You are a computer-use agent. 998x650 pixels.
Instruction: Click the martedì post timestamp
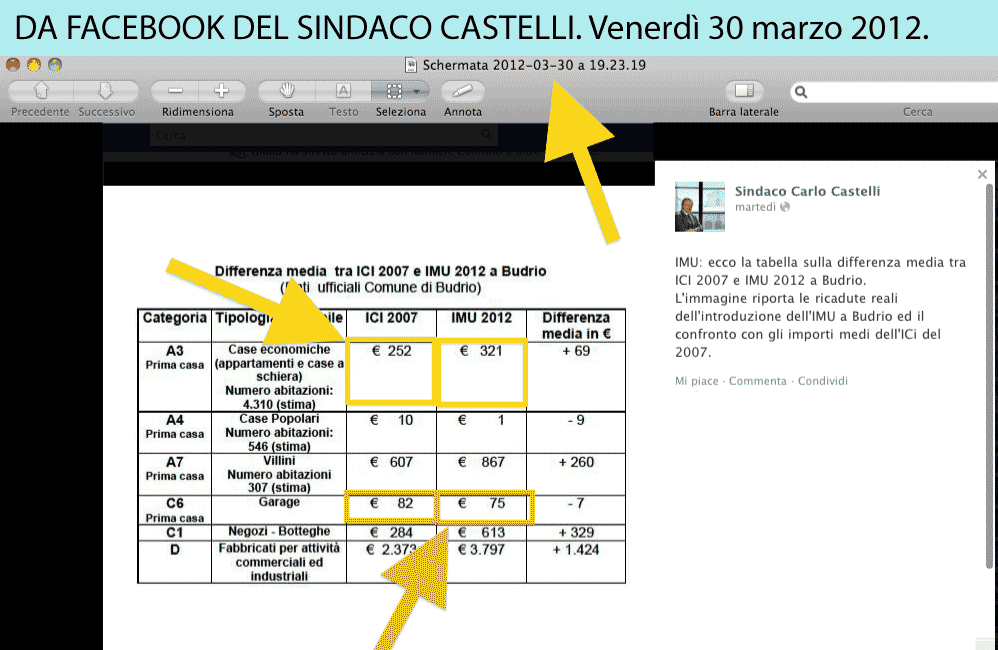tap(756, 207)
